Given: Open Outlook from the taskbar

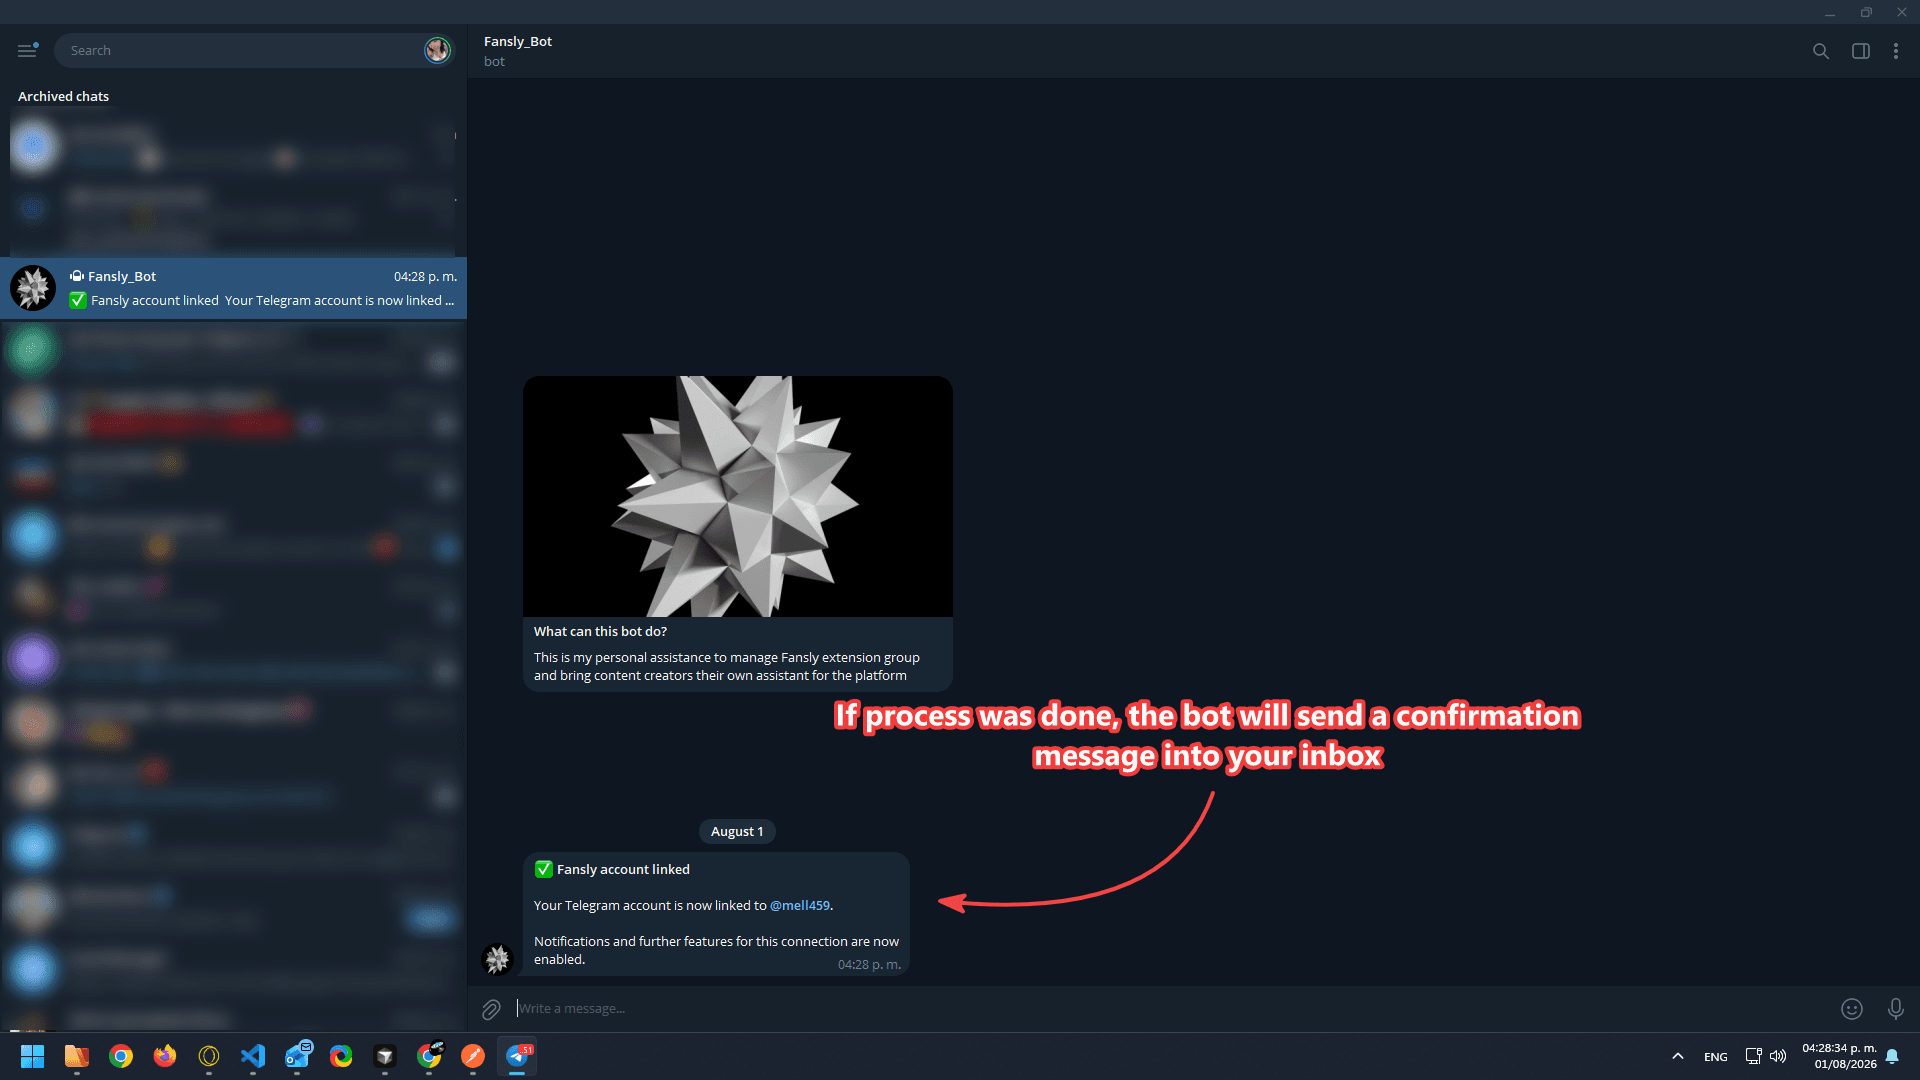Looking at the screenshot, I should (x=297, y=1056).
